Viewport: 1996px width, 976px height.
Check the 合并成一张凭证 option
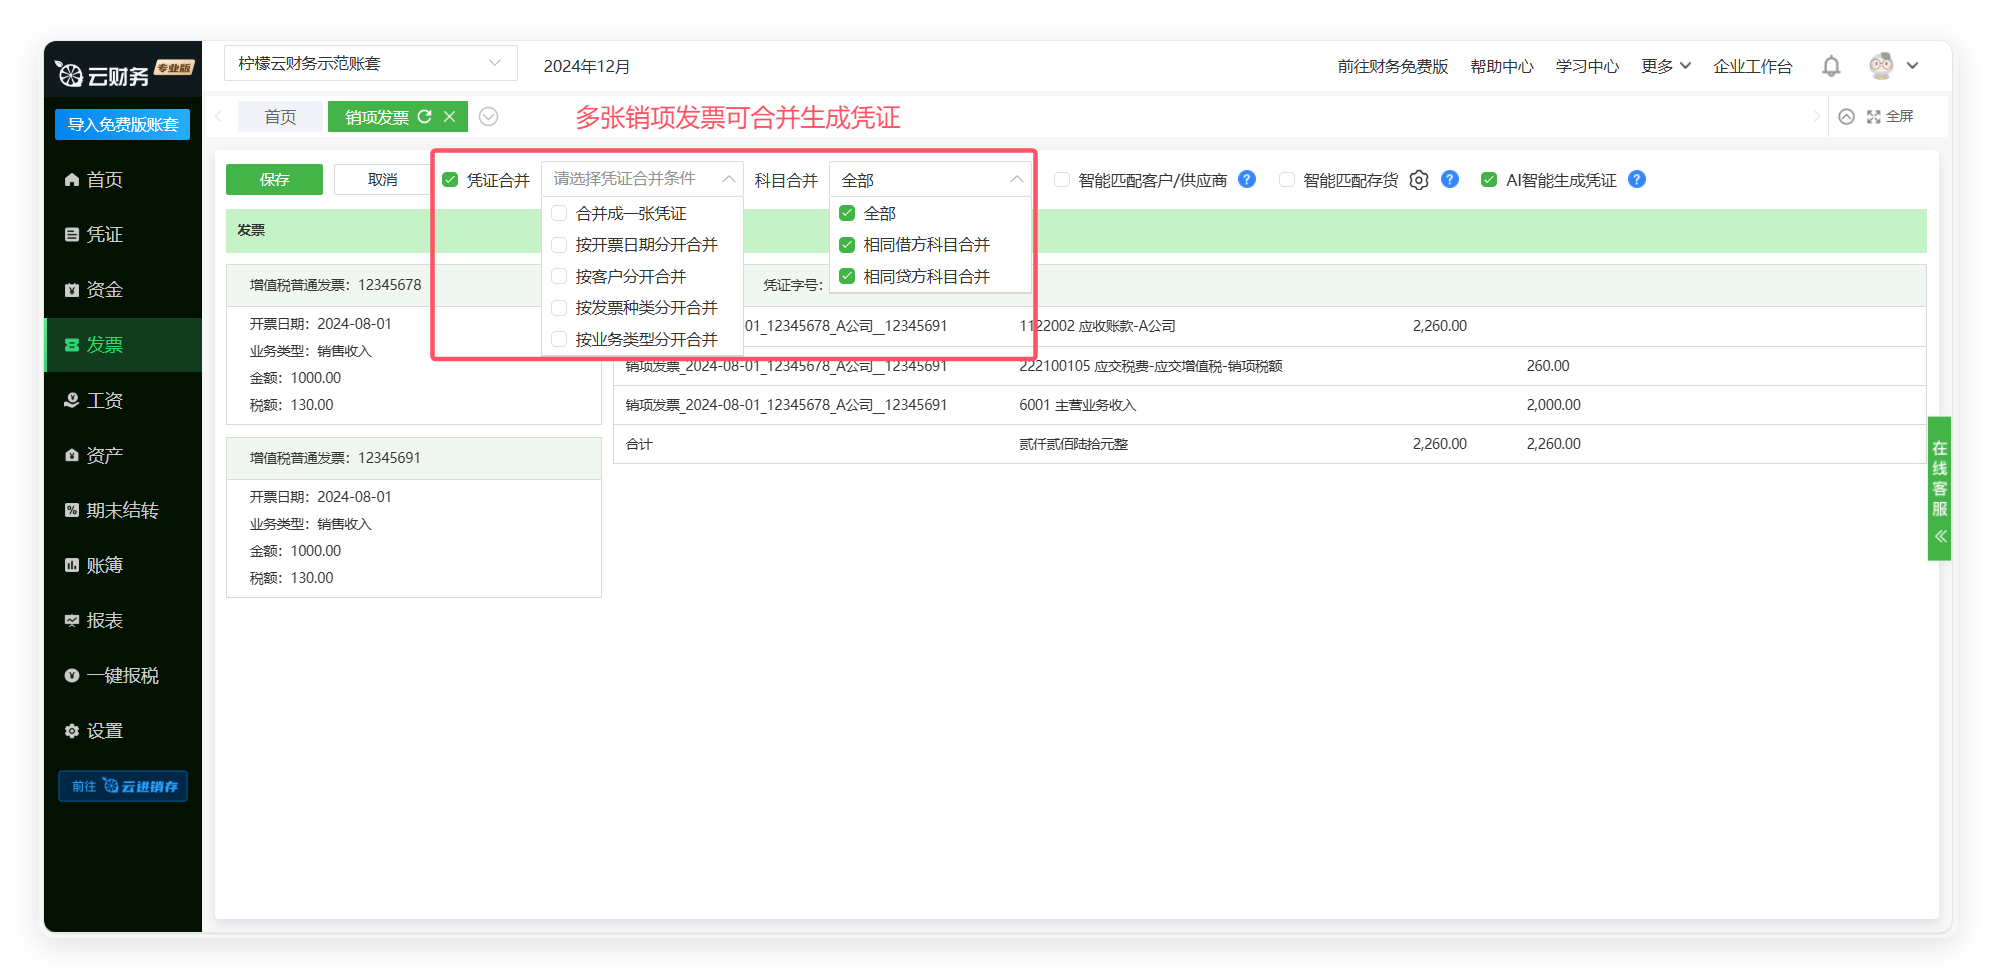(x=560, y=213)
